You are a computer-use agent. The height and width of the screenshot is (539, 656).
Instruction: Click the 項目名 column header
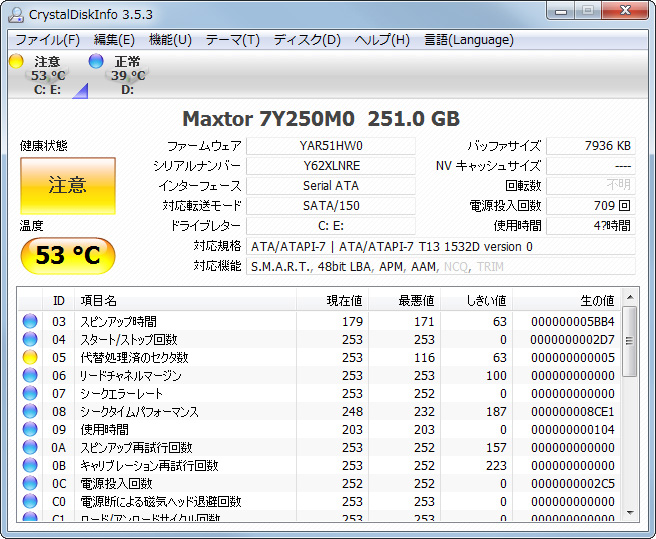[x=185, y=300]
